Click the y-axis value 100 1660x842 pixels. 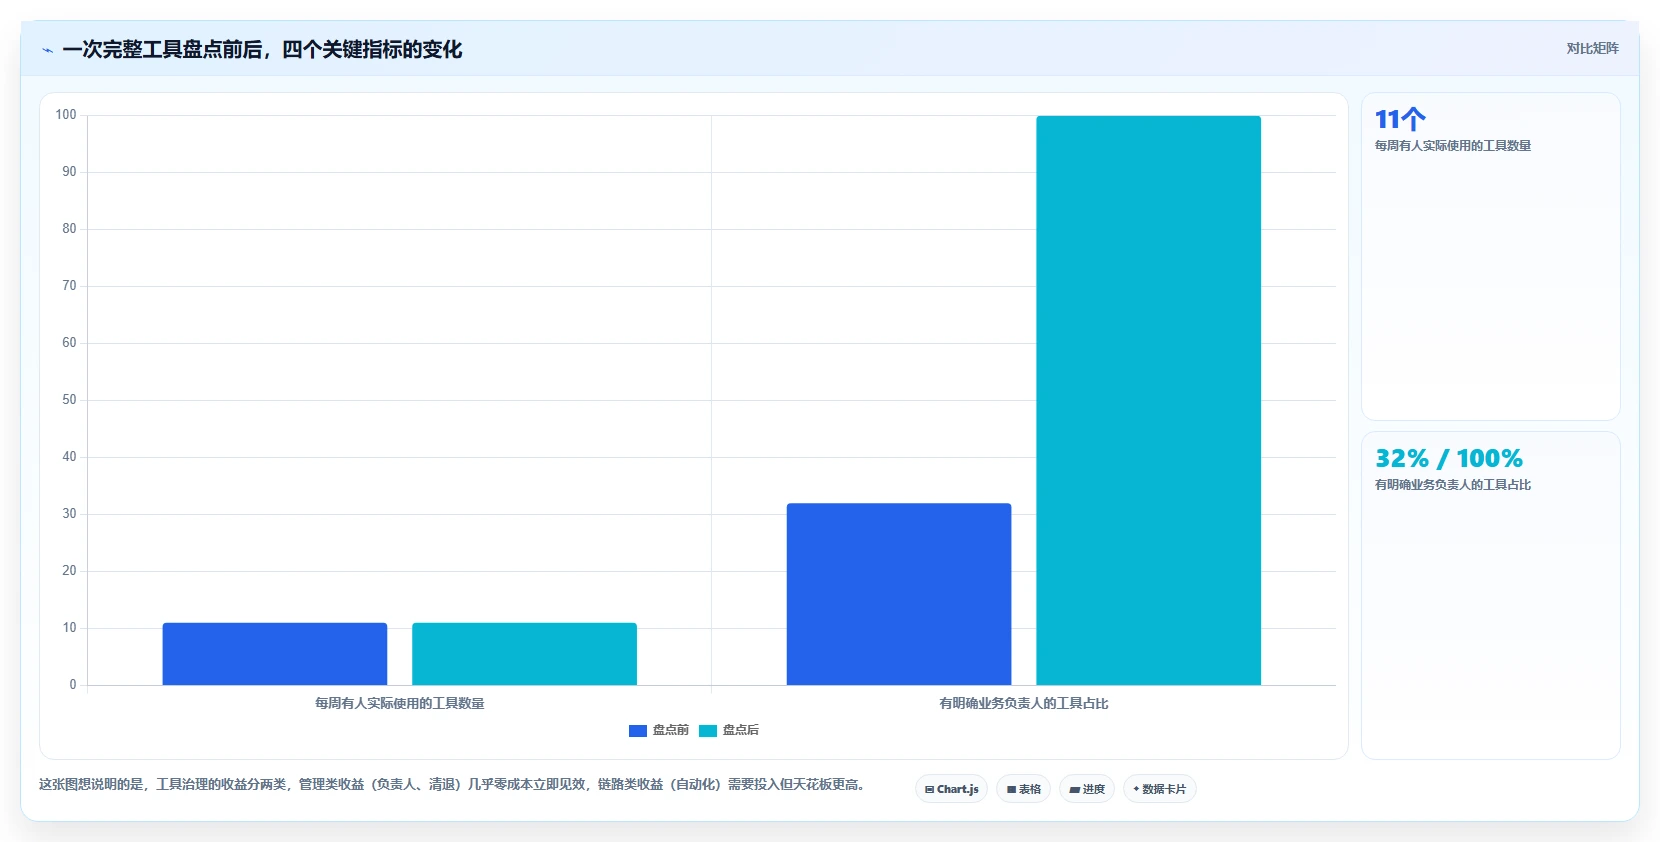pos(66,115)
